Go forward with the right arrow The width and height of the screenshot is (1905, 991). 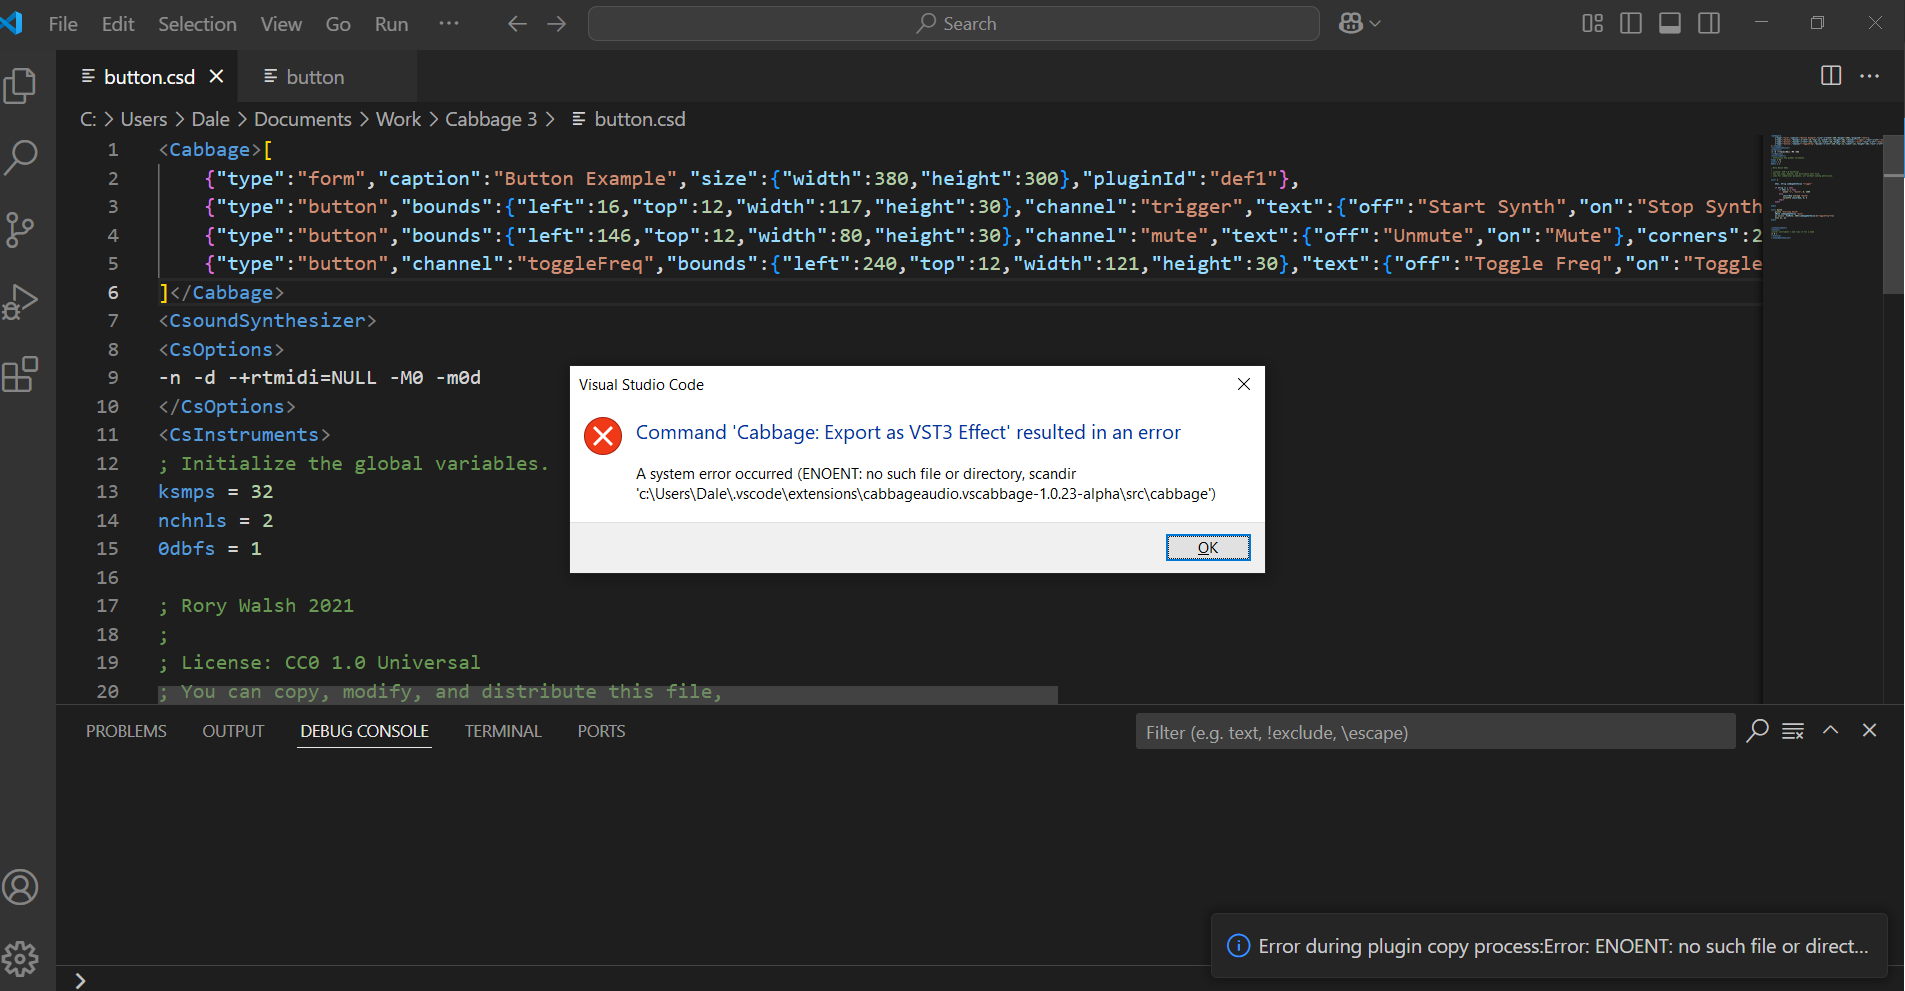coord(557,24)
